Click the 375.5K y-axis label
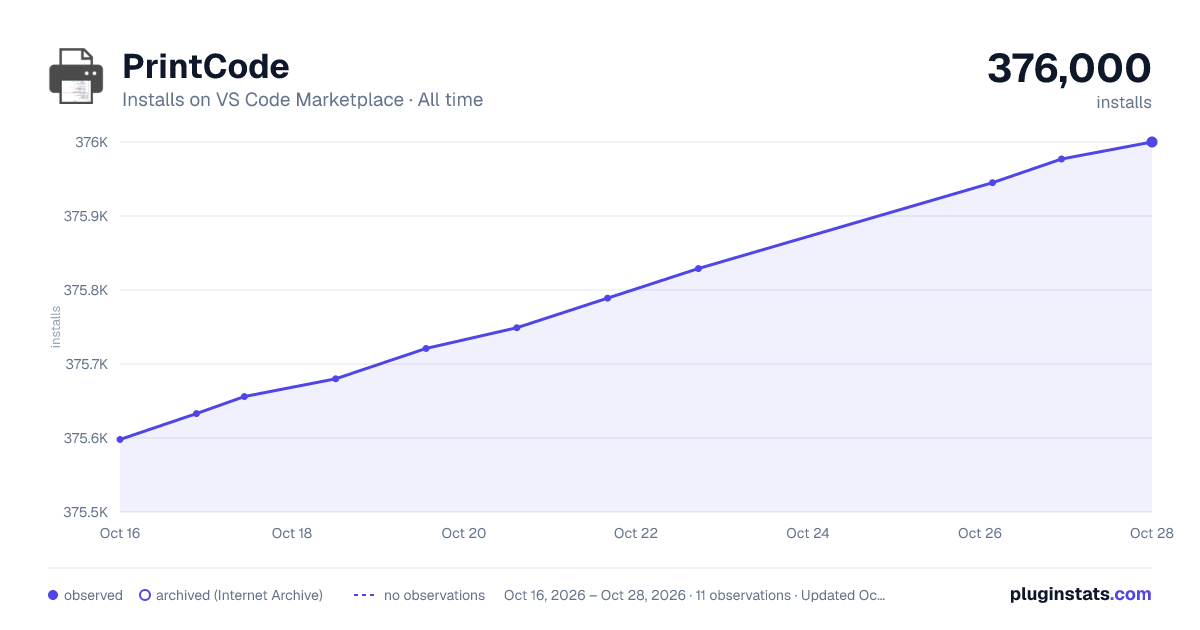 click(x=86, y=512)
